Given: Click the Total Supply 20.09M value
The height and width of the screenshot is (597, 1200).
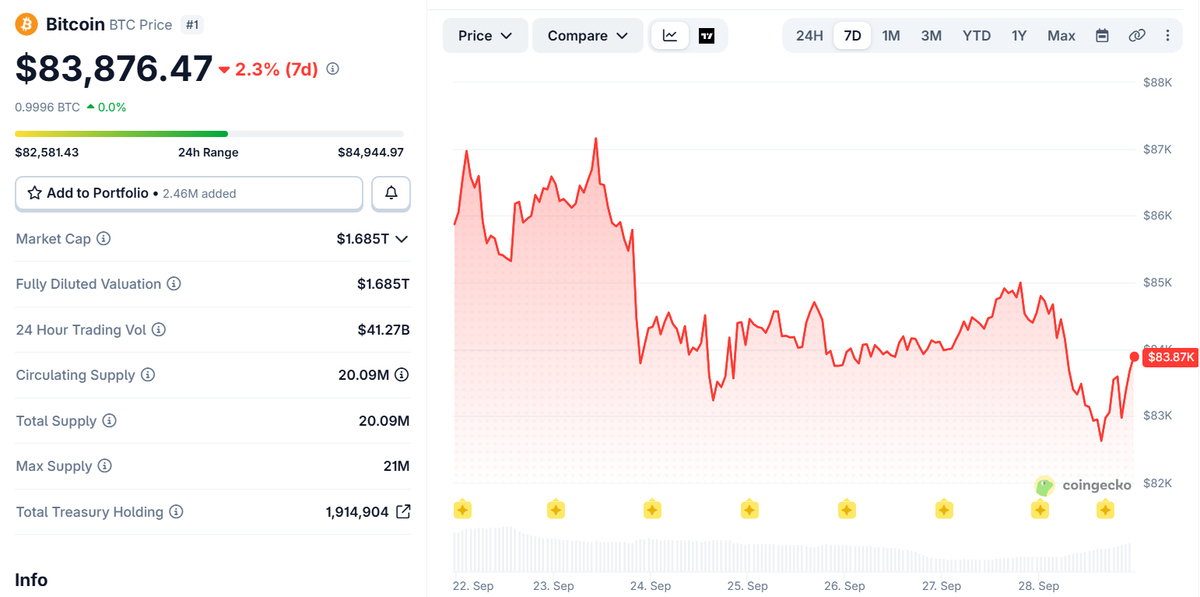Looking at the screenshot, I should [384, 421].
